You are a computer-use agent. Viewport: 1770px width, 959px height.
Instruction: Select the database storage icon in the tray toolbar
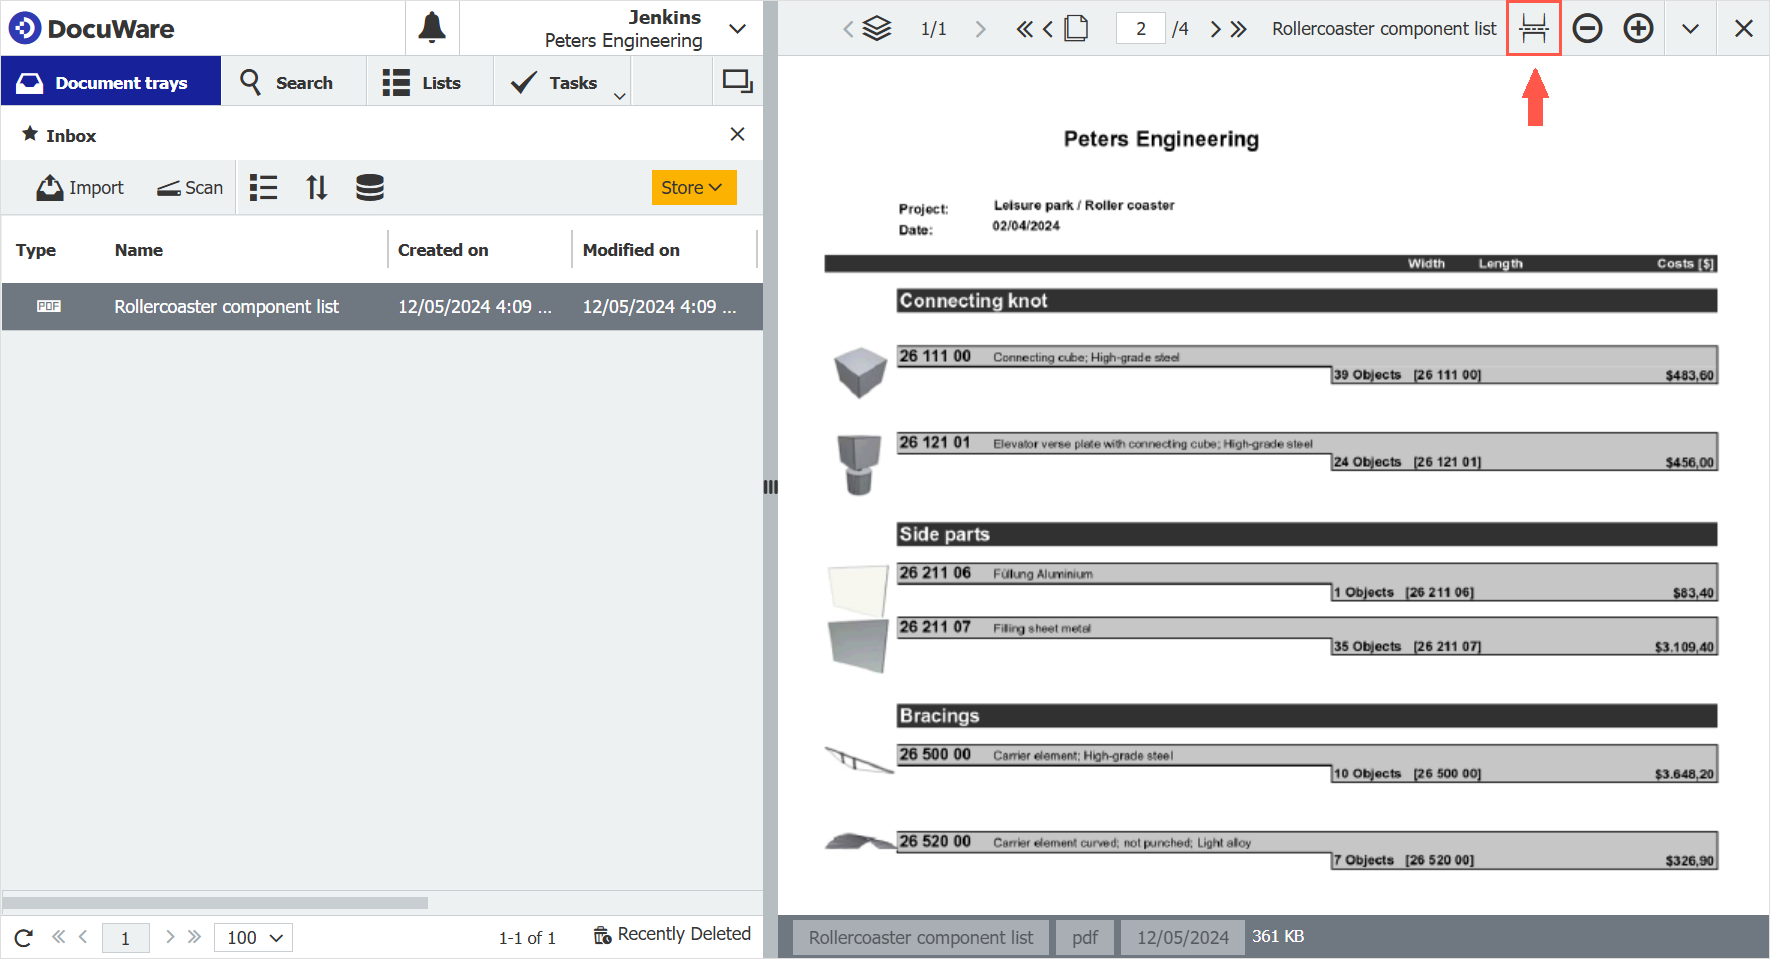click(x=369, y=187)
